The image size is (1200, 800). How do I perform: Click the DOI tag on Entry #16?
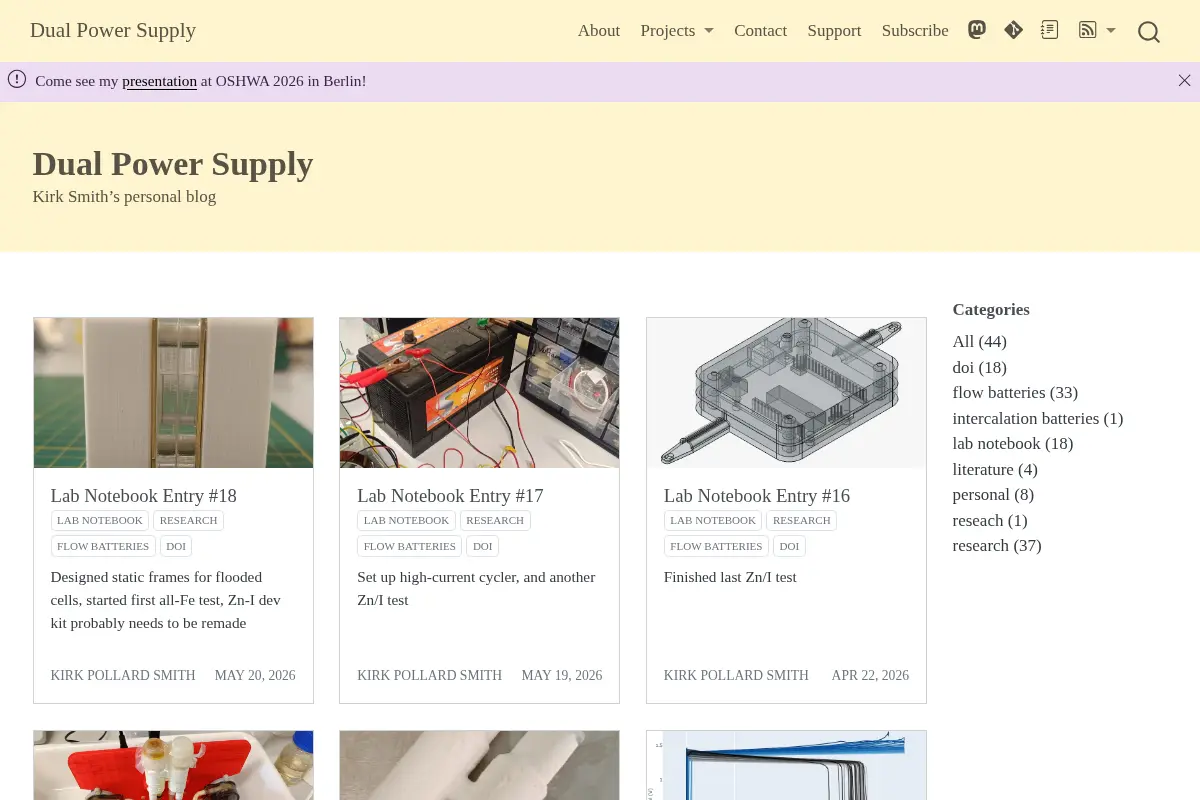(x=789, y=546)
